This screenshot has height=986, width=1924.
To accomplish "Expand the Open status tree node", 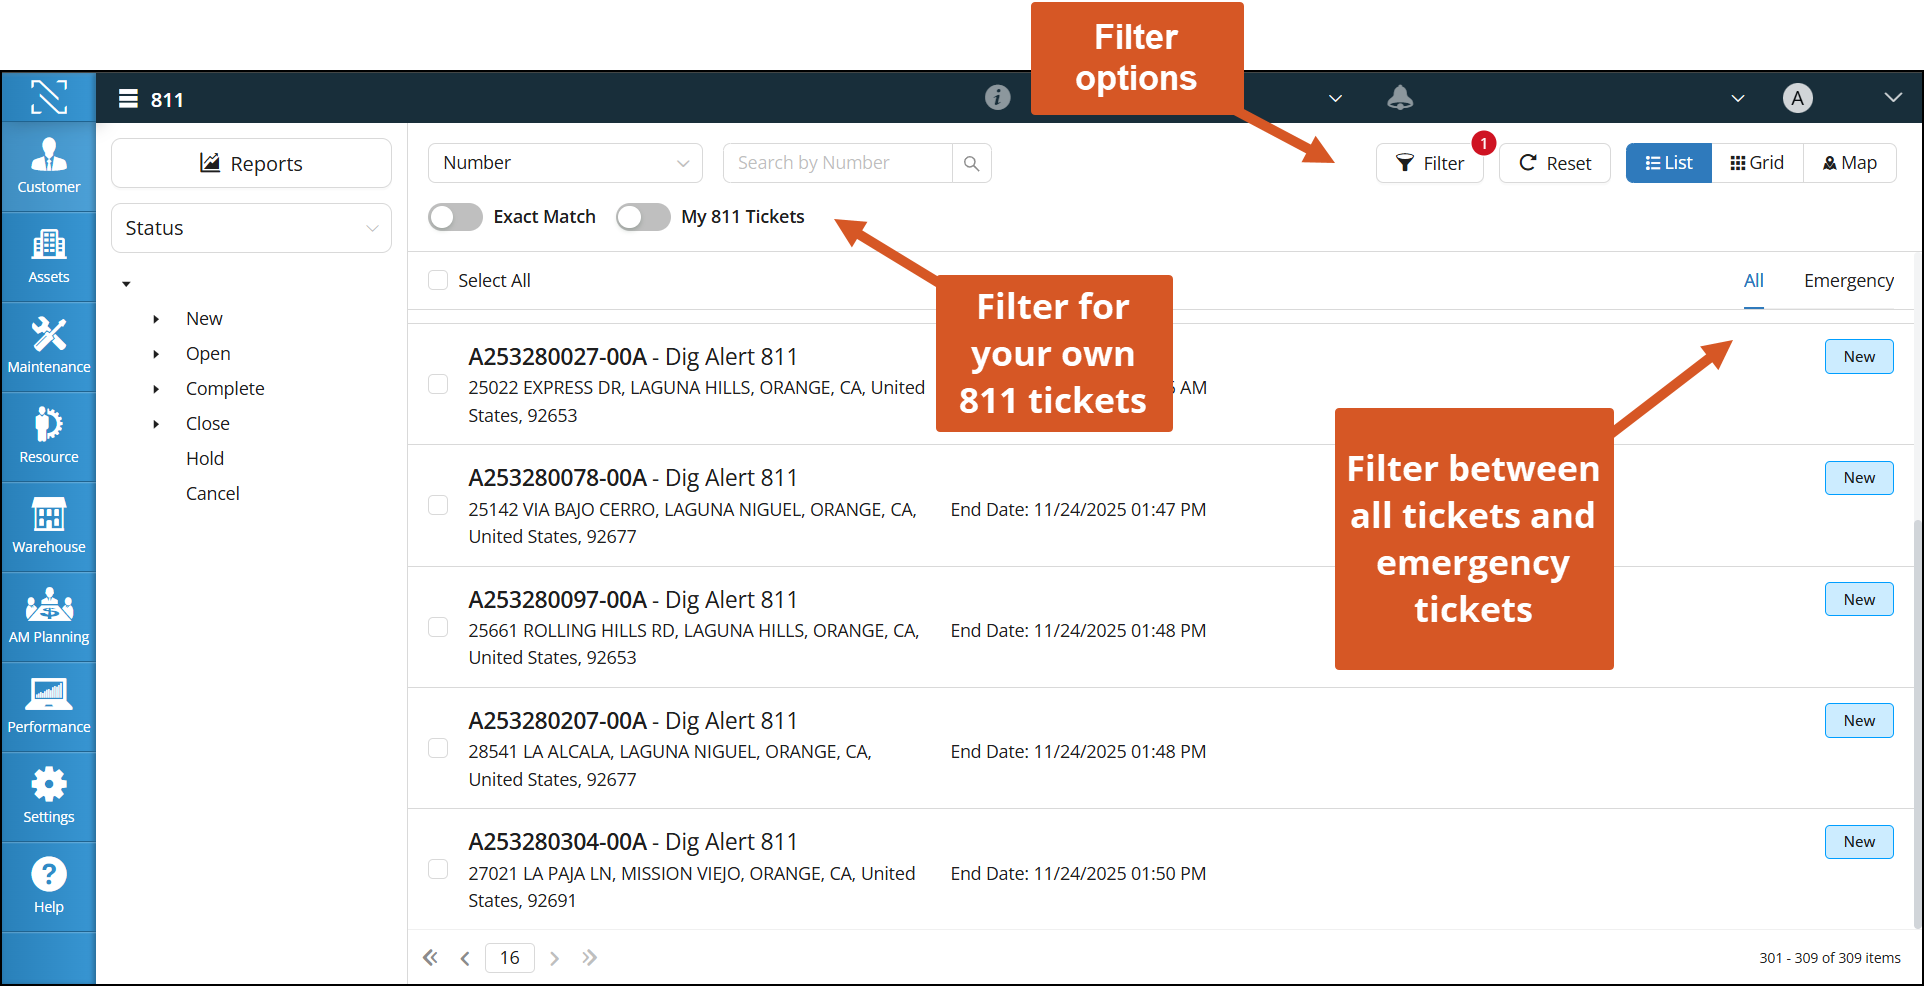I will (x=156, y=354).
